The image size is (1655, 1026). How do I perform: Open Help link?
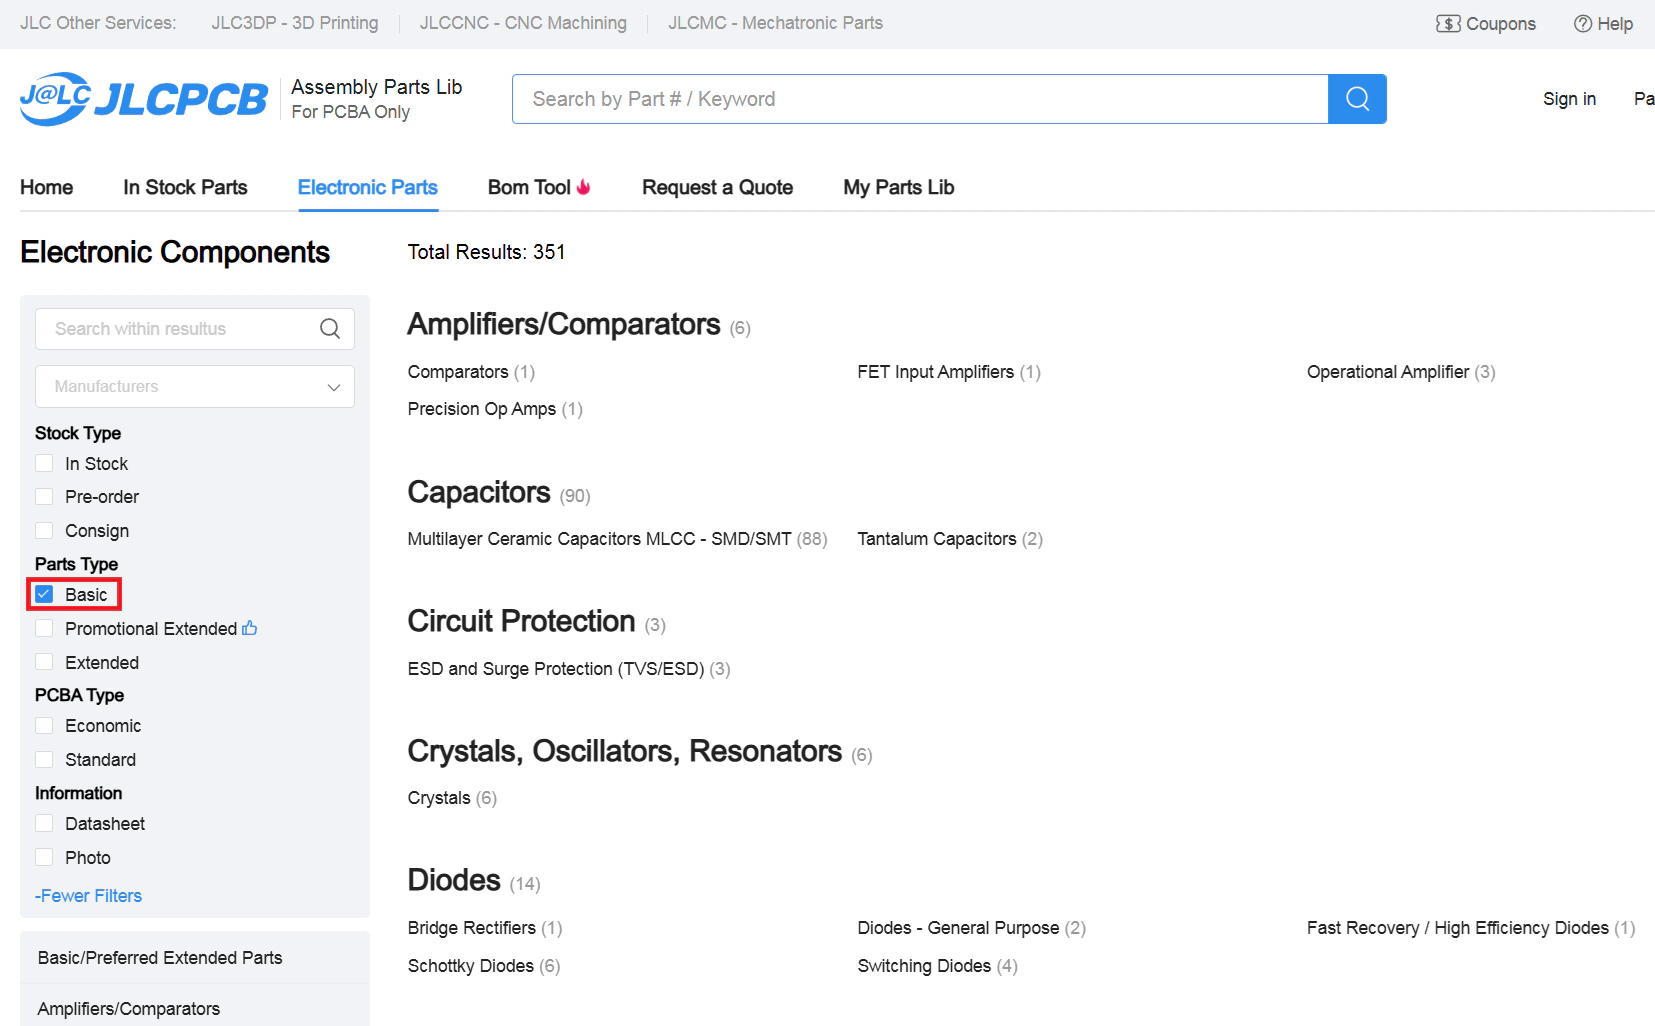[1603, 23]
